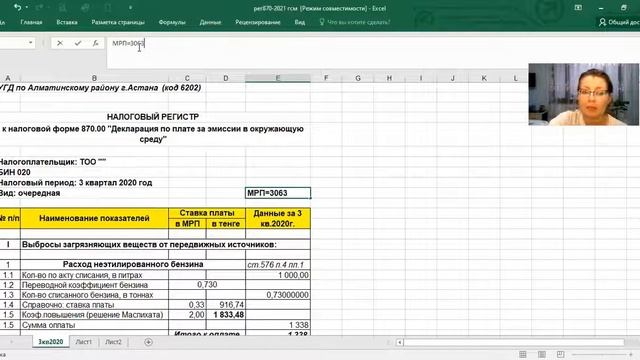Image resolution: width=640 pixels, height=360 pixels.
Task: Switch to Page Break Preview status bar icon
Action: (560, 354)
